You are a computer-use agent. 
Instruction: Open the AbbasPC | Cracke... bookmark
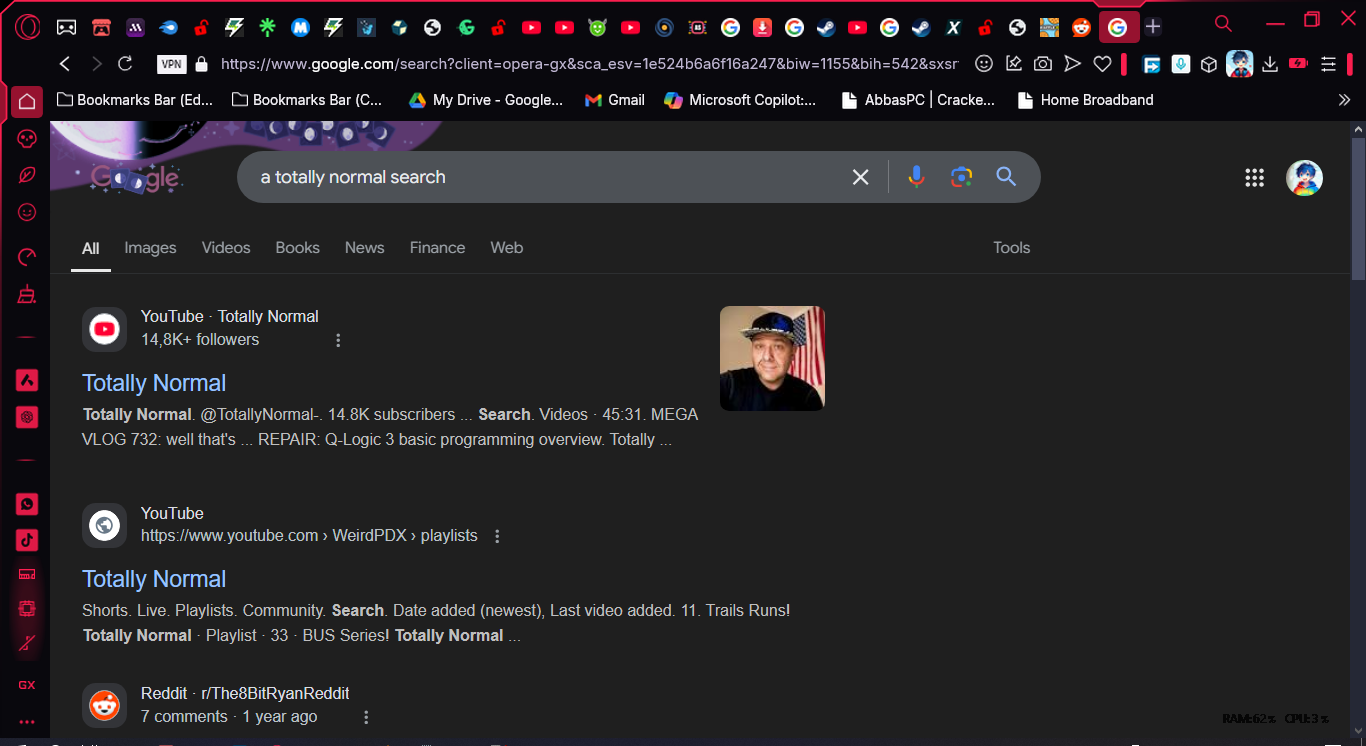(918, 100)
